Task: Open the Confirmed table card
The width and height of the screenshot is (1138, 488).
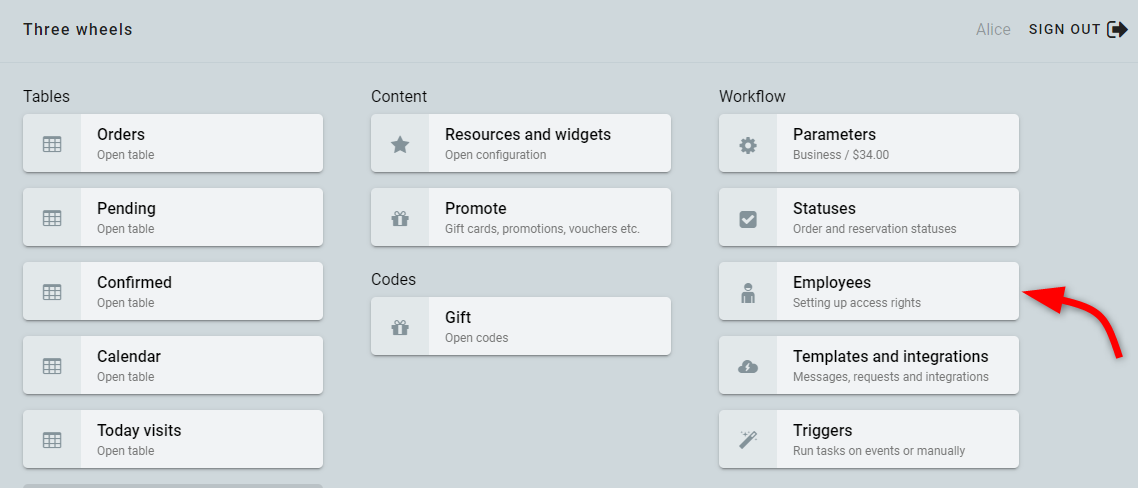Action: click(x=173, y=291)
